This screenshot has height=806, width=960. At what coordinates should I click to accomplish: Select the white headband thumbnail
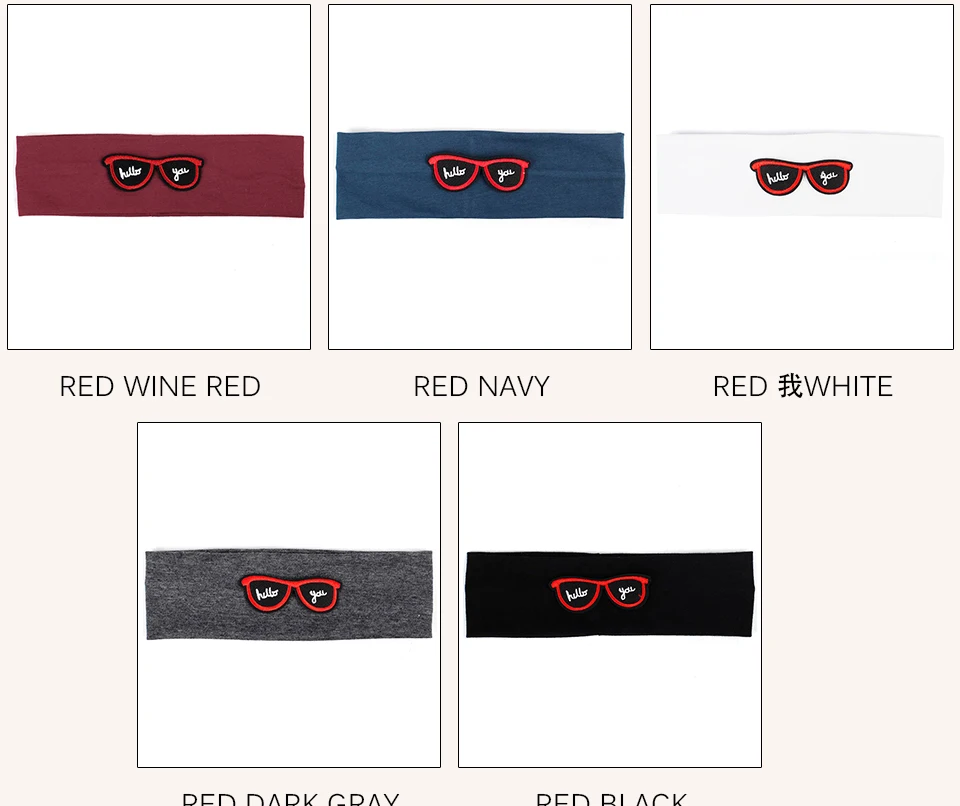click(802, 177)
